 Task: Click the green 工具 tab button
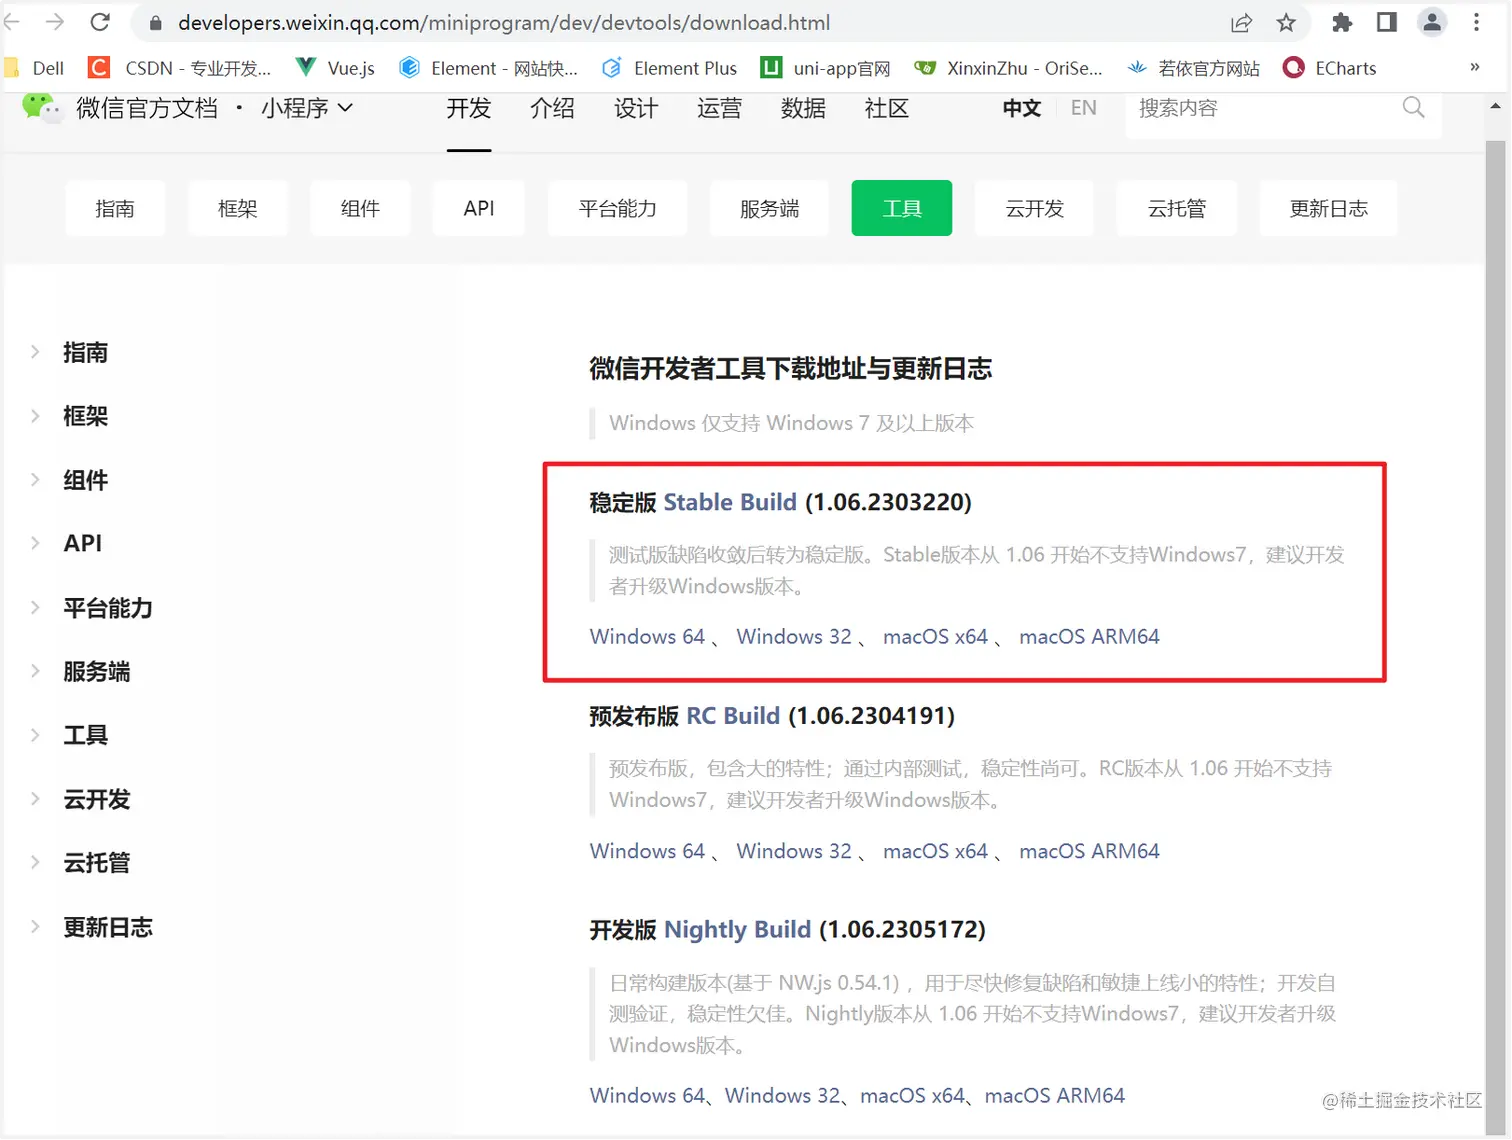tap(902, 208)
